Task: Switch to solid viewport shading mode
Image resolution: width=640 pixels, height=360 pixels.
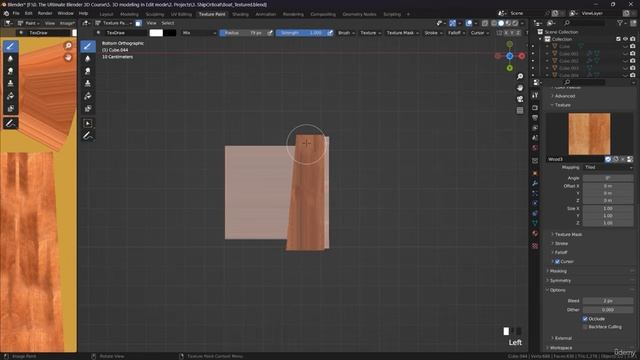Action: (501, 23)
